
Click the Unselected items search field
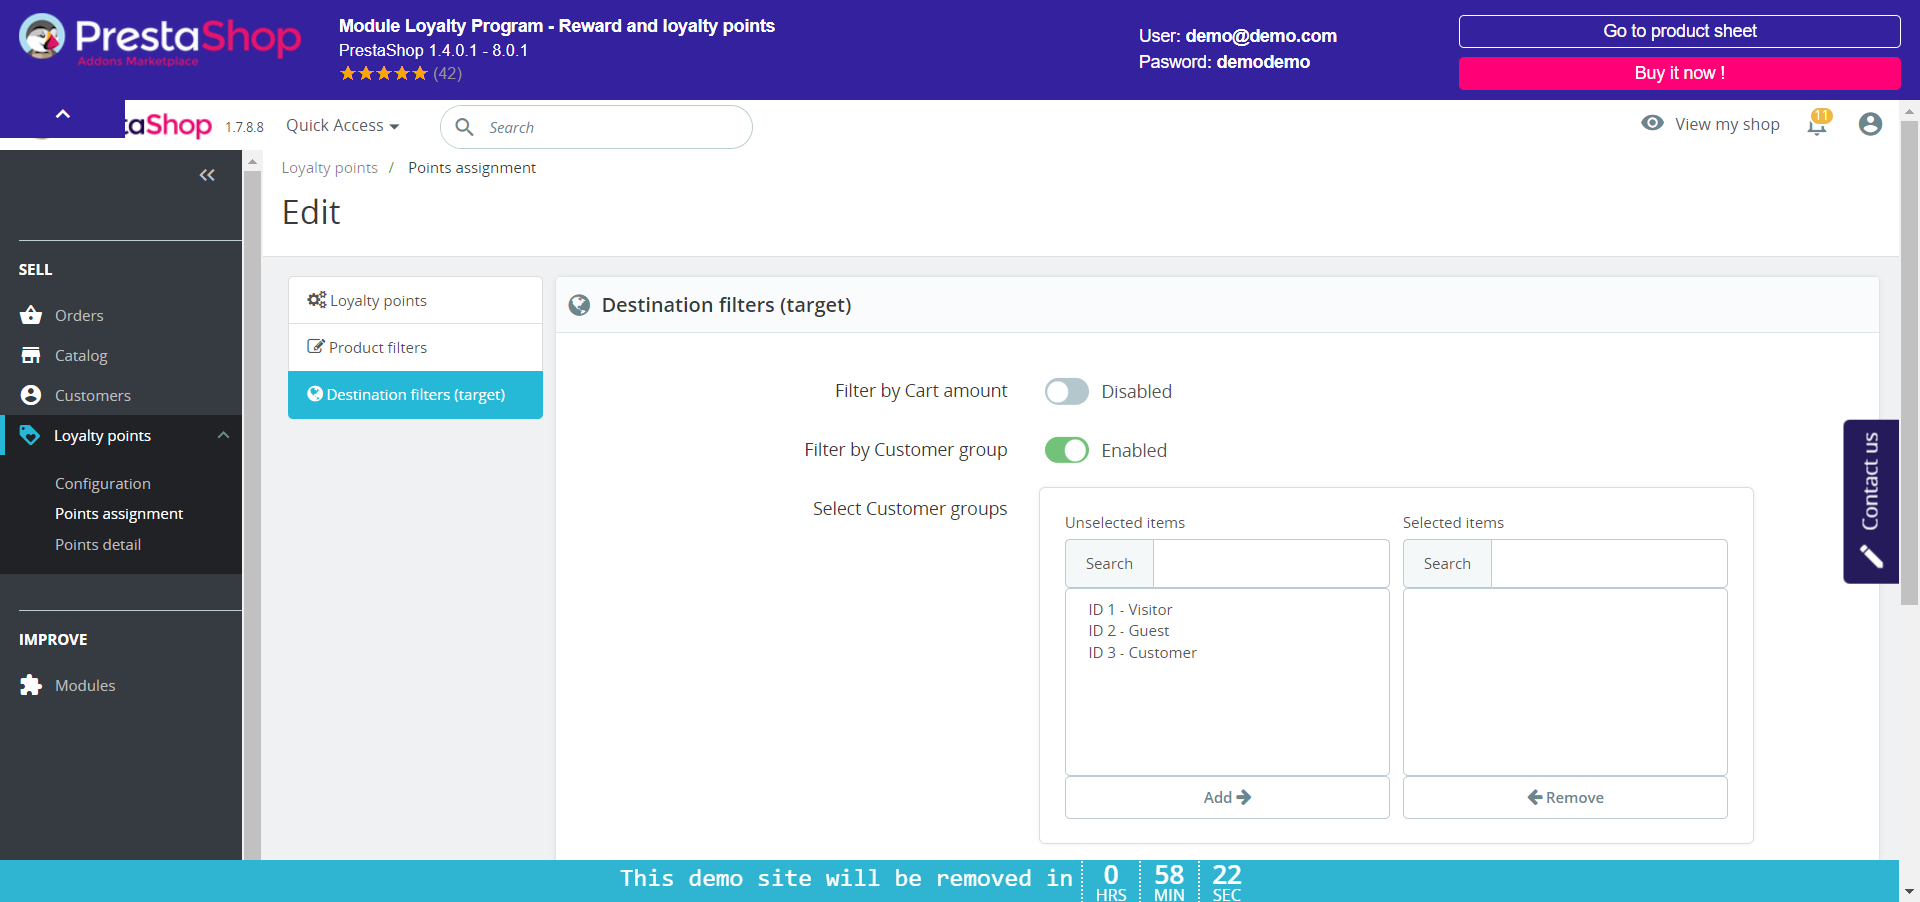1271,563
